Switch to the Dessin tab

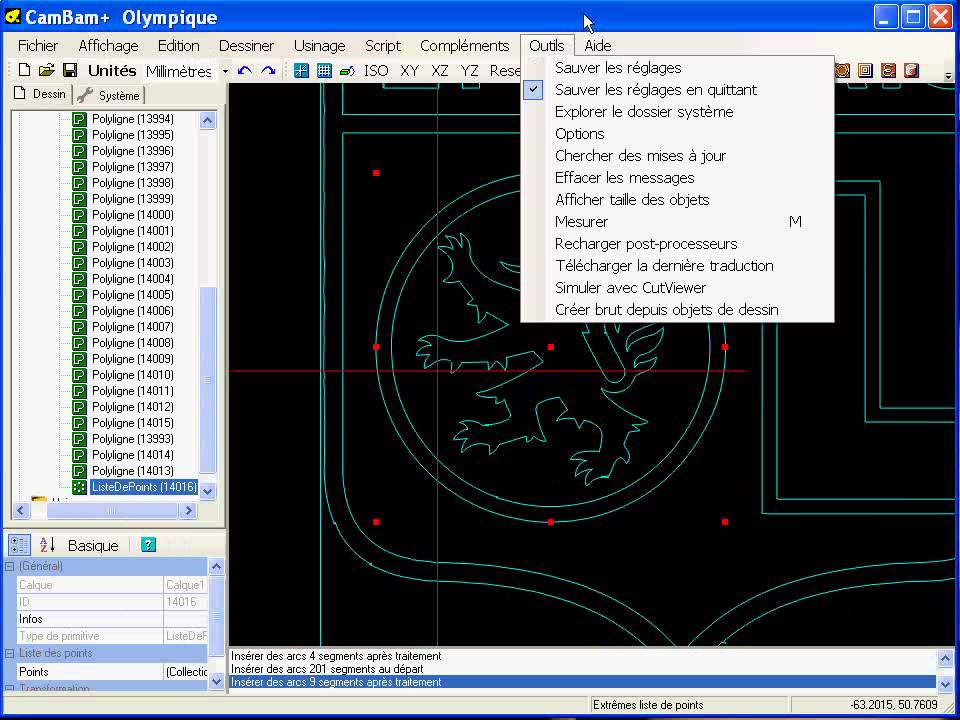tap(40, 94)
